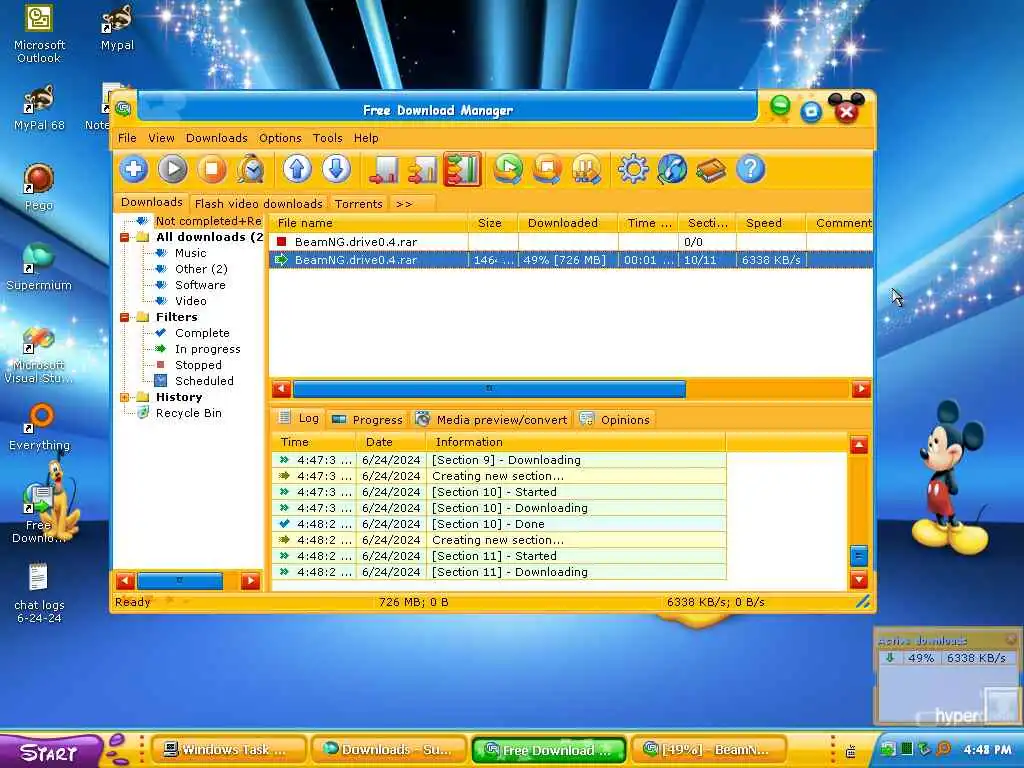Switch to the Progress tab
The width and height of the screenshot is (1024, 768).
coord(367,419)
